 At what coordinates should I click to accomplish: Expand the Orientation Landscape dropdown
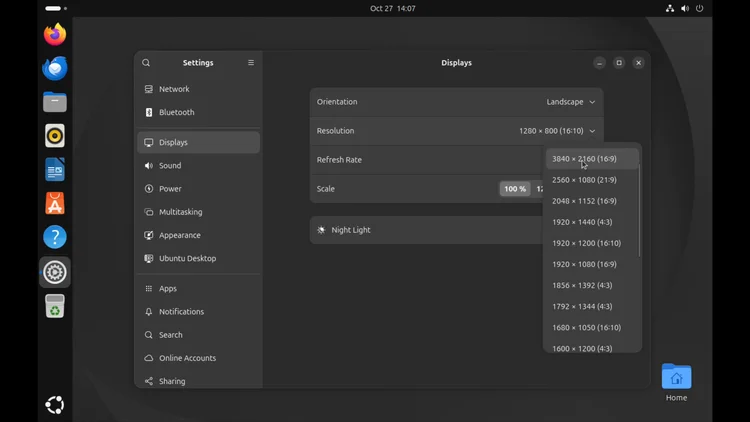571,102
